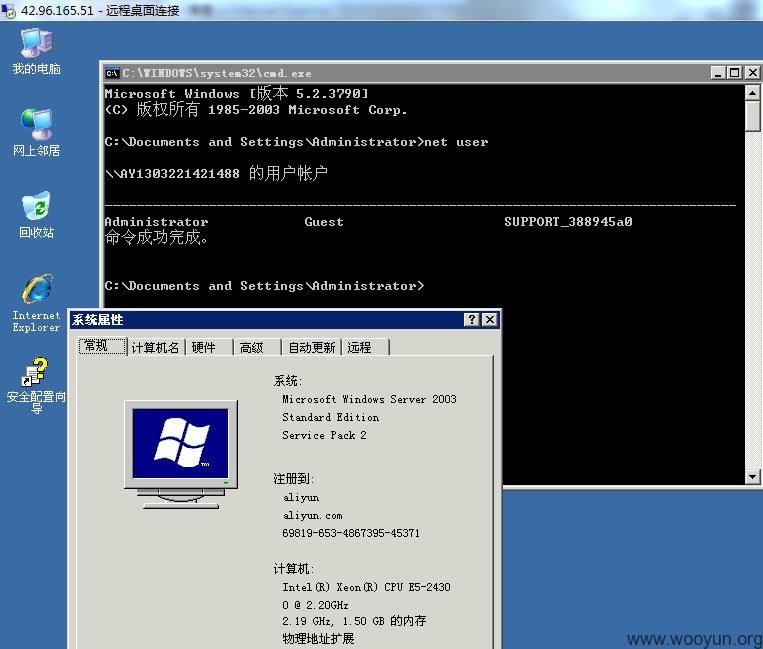Close the cmd.exe window
The image size is (763, 649).
pyautogui.click(x=752, y=73)
